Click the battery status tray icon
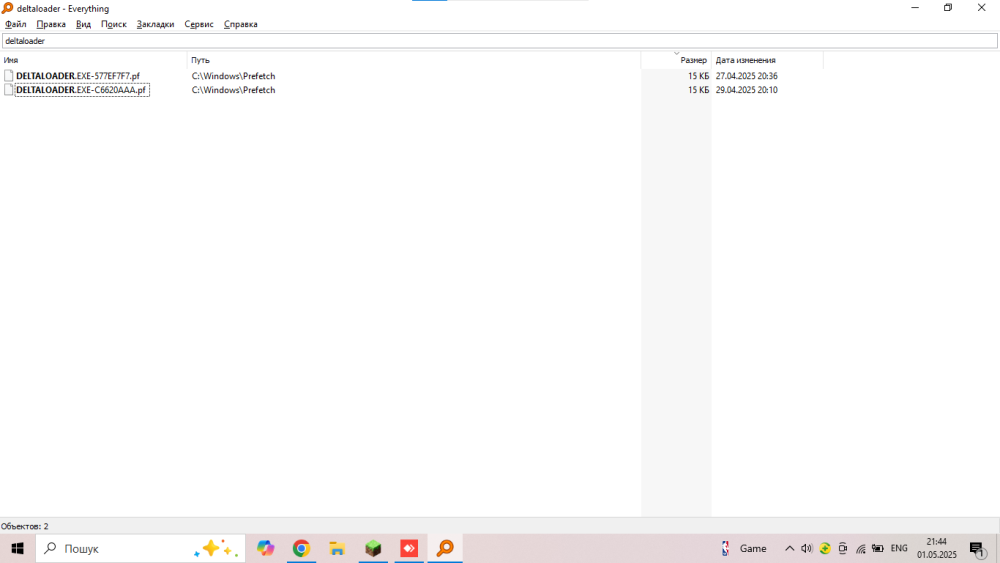This screenshot has width=1000, height=563. 878,548
